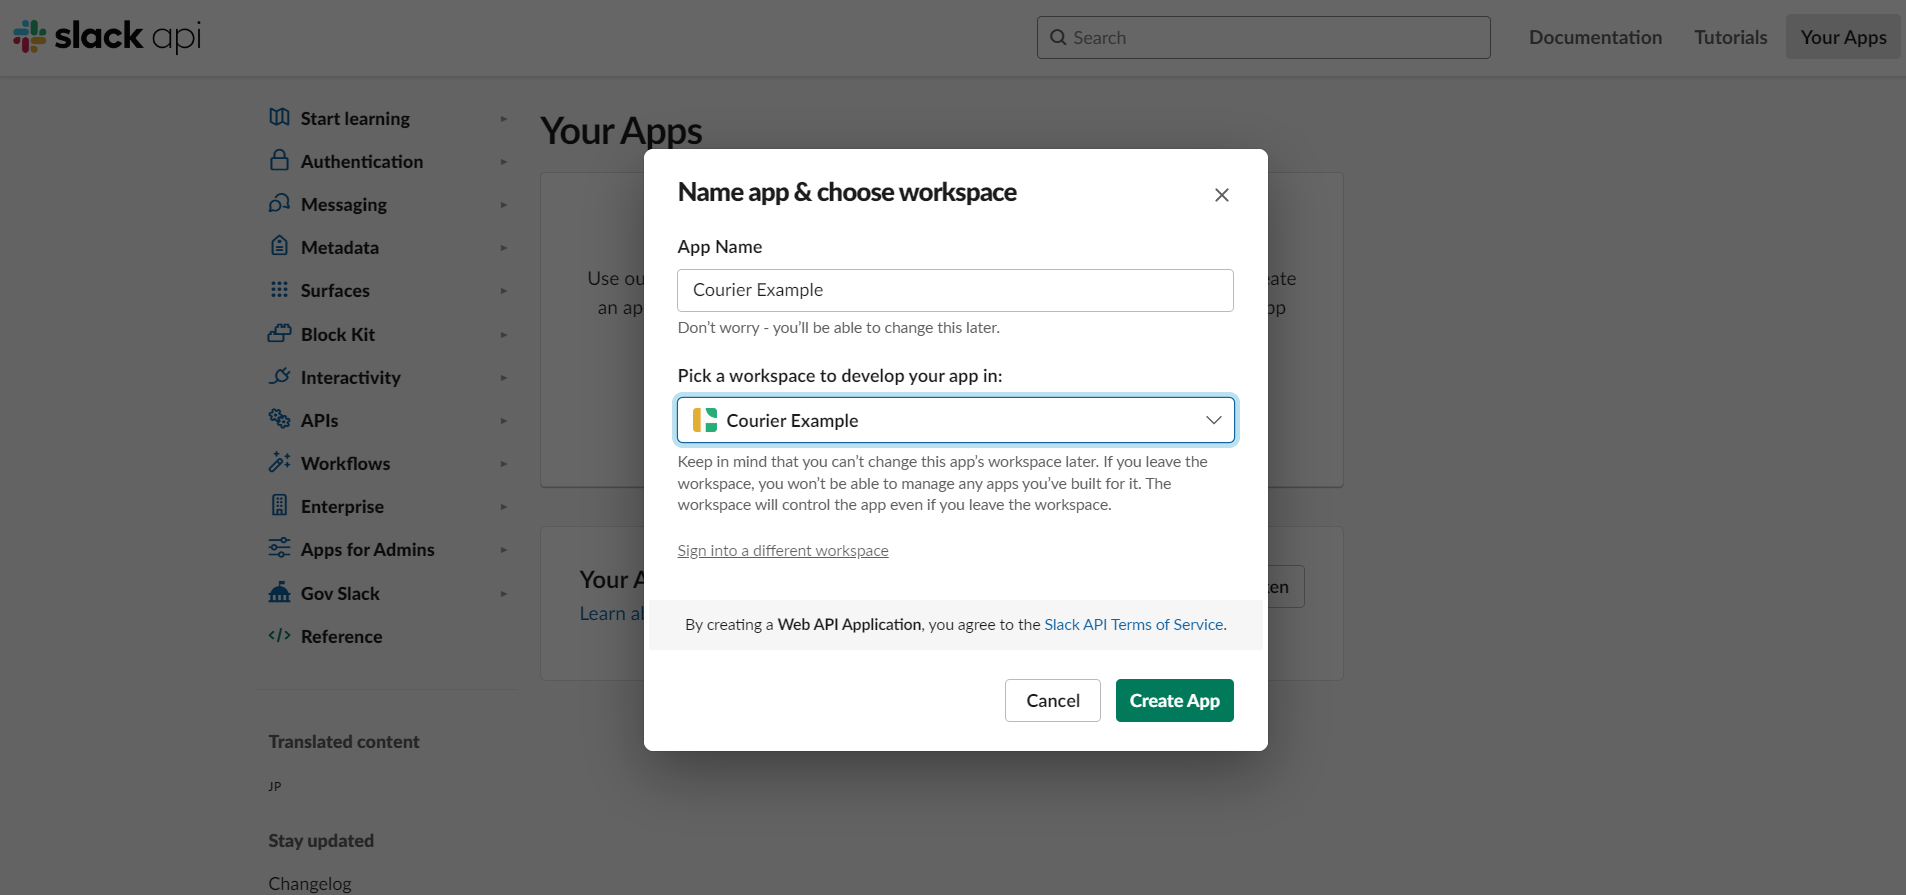This screenshot has height=895, width=1906.
Task: Select Start learning in sidebar
Action: [x=355, y=119]
